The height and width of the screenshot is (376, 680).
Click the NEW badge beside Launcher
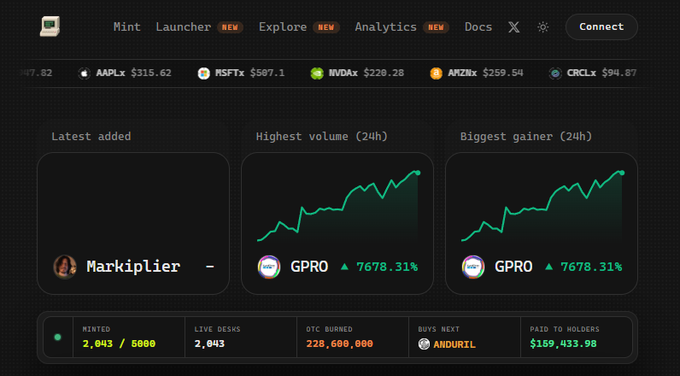point(230,27)
